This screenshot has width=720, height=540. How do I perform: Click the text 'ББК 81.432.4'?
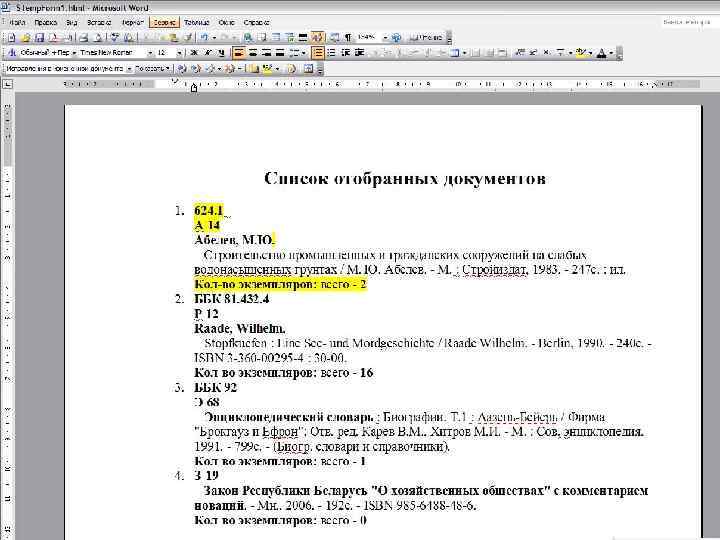click(x=231, y=298)
